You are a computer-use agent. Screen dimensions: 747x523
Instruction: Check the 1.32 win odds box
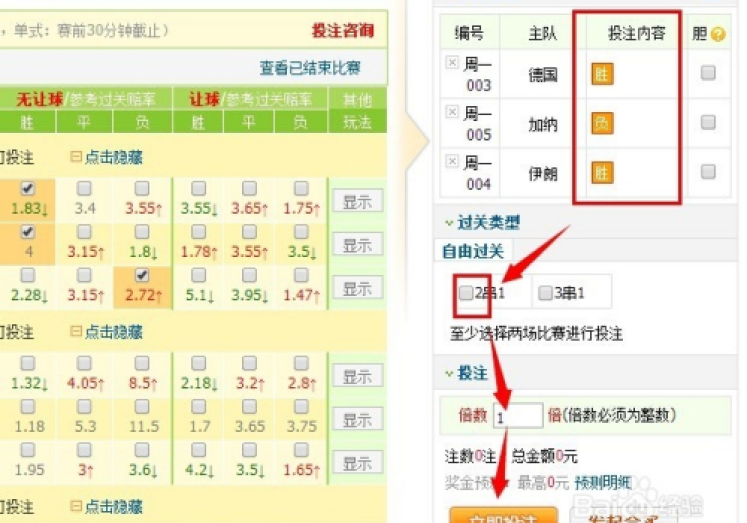coord(28,363)
